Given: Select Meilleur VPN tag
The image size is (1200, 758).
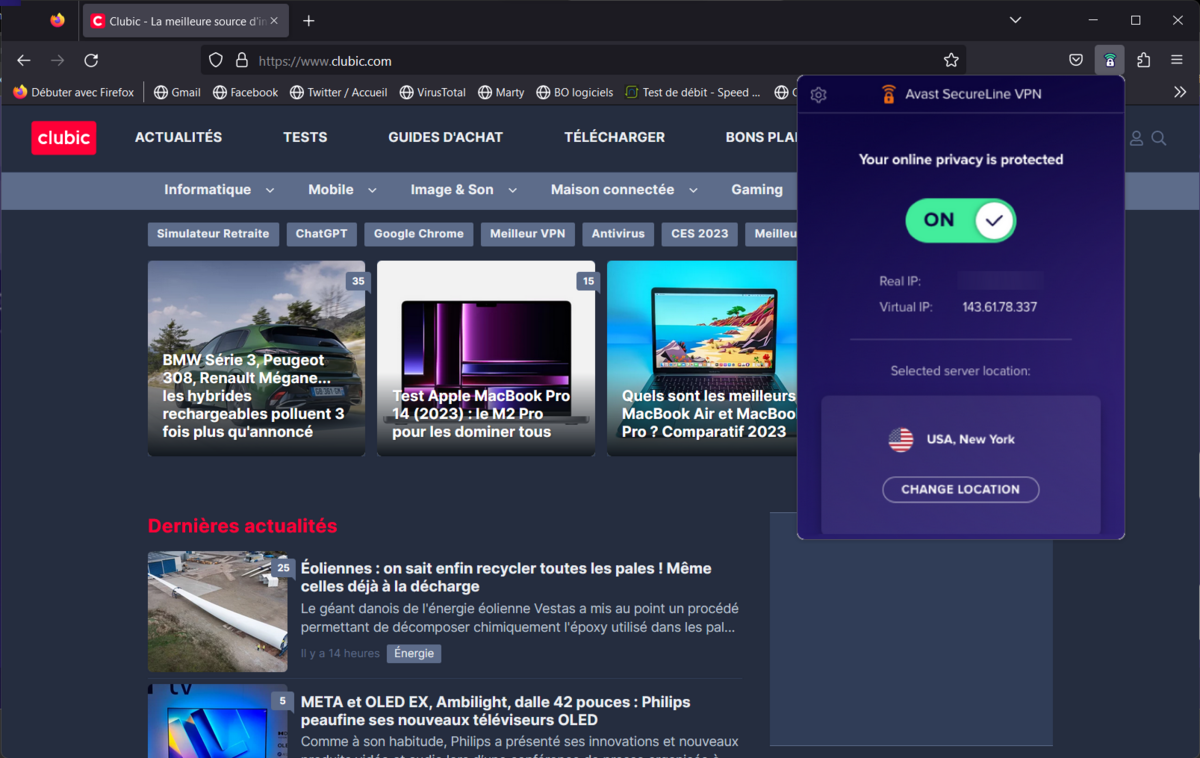Looking at the screenshot, I should pos(528,234).
